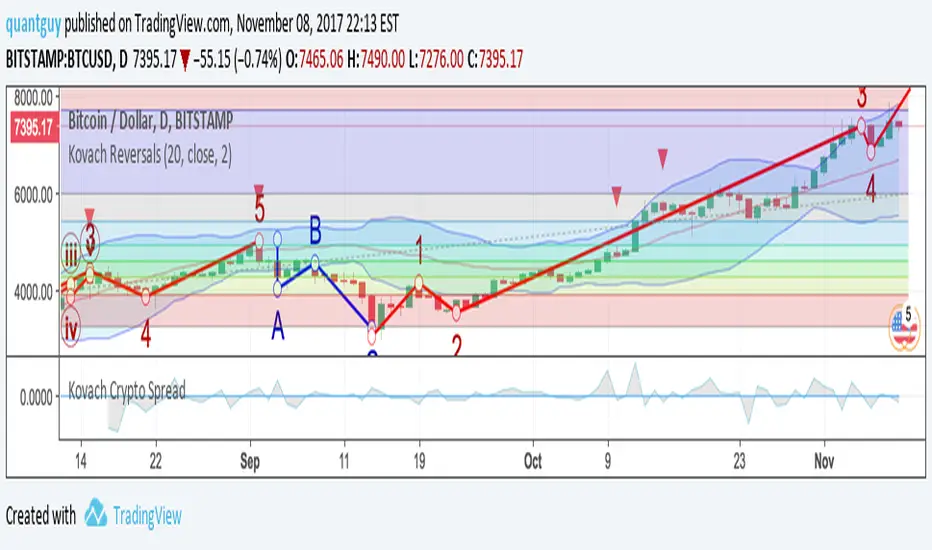Click the L:7276.00 low value
Screen dimensions: 932x550
point(436,59)
